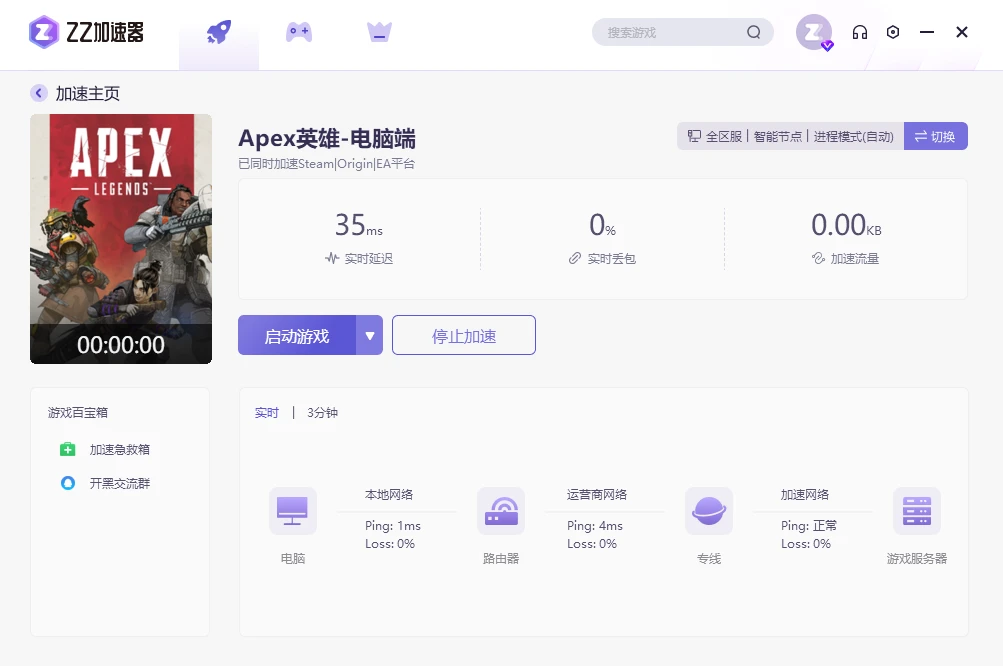Screen dimensions: 1003x666
Task: Open the hexagon settings icon
Action: click(x=893, y=32)
